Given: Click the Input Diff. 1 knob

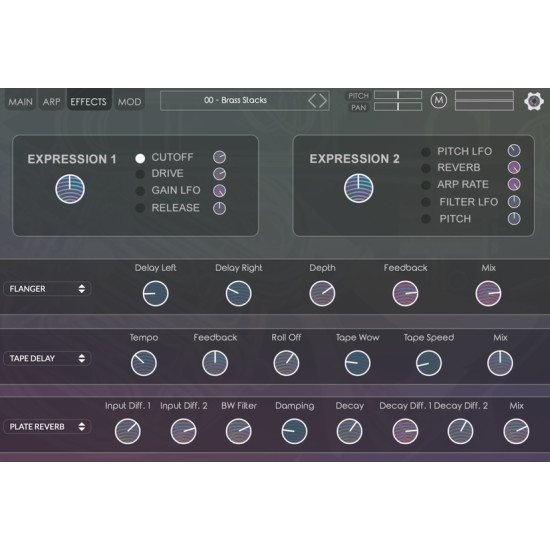Looking at the screenshot, I should tap(128, 431).
